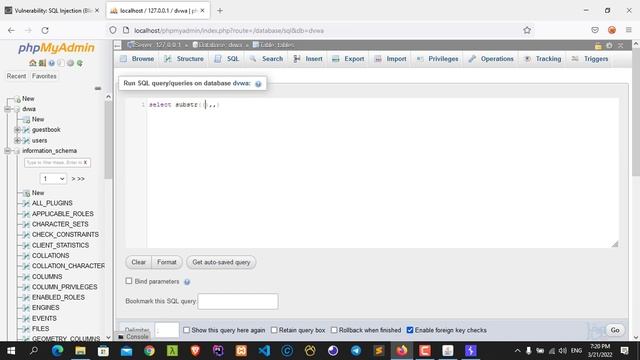
Task: Open Microsoft Edge from the taskbar
Action: 58,351
